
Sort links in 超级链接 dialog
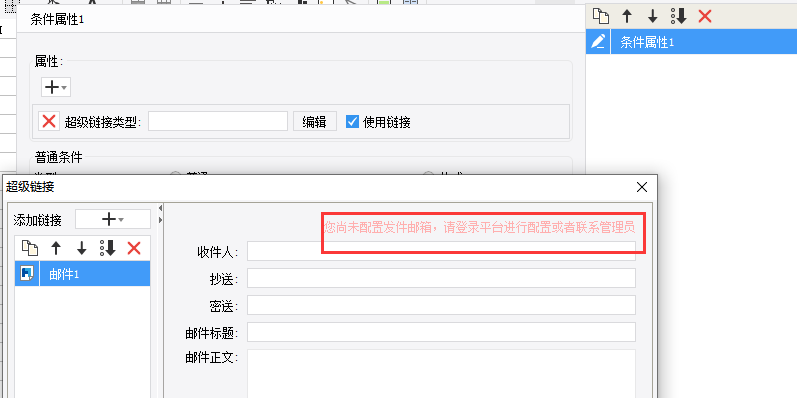click(108, 248)
